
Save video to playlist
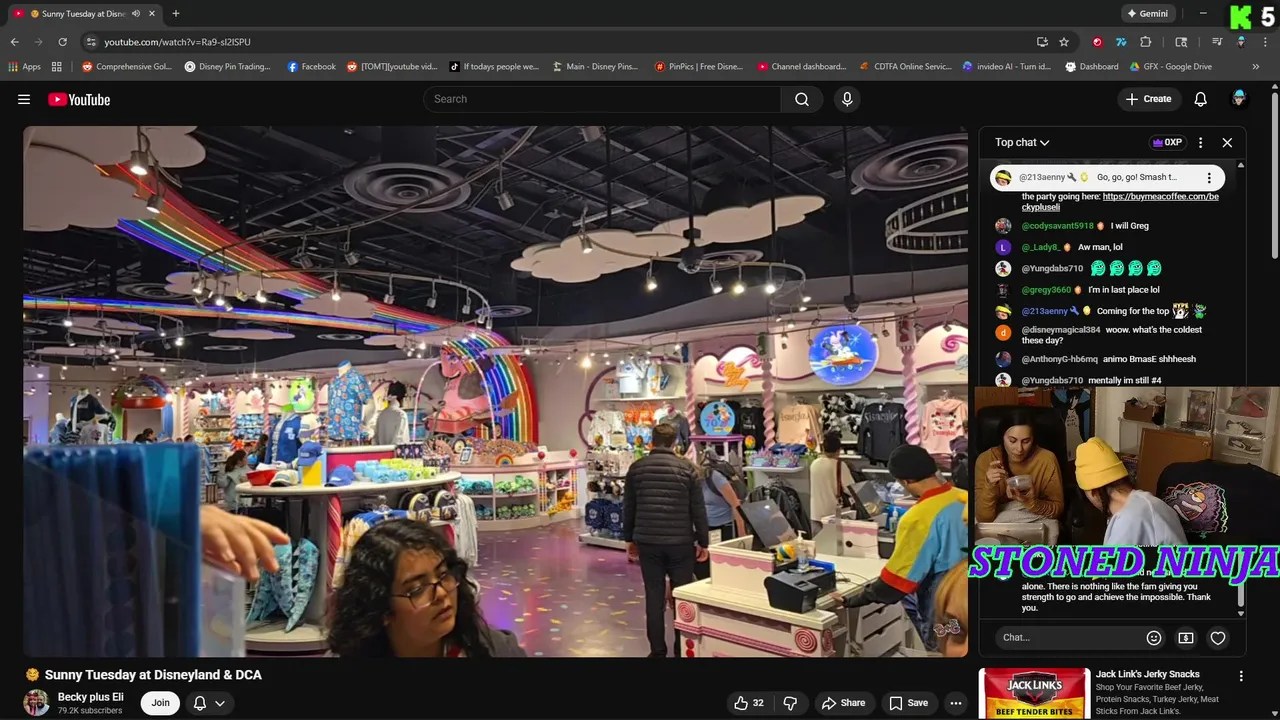(908, 703)
